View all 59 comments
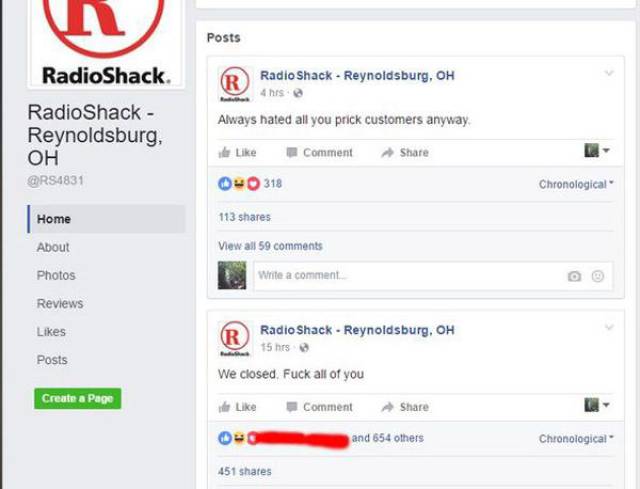640x489 pixels. pos(270,246)
